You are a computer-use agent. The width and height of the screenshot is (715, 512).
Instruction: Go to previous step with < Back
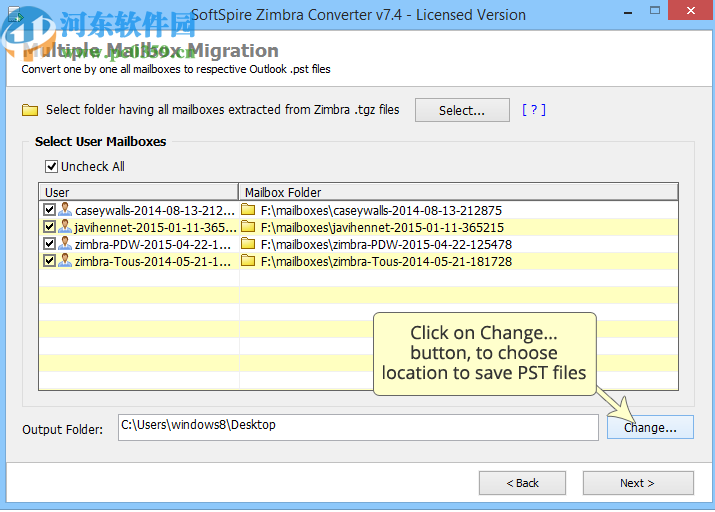click(523, 483)
